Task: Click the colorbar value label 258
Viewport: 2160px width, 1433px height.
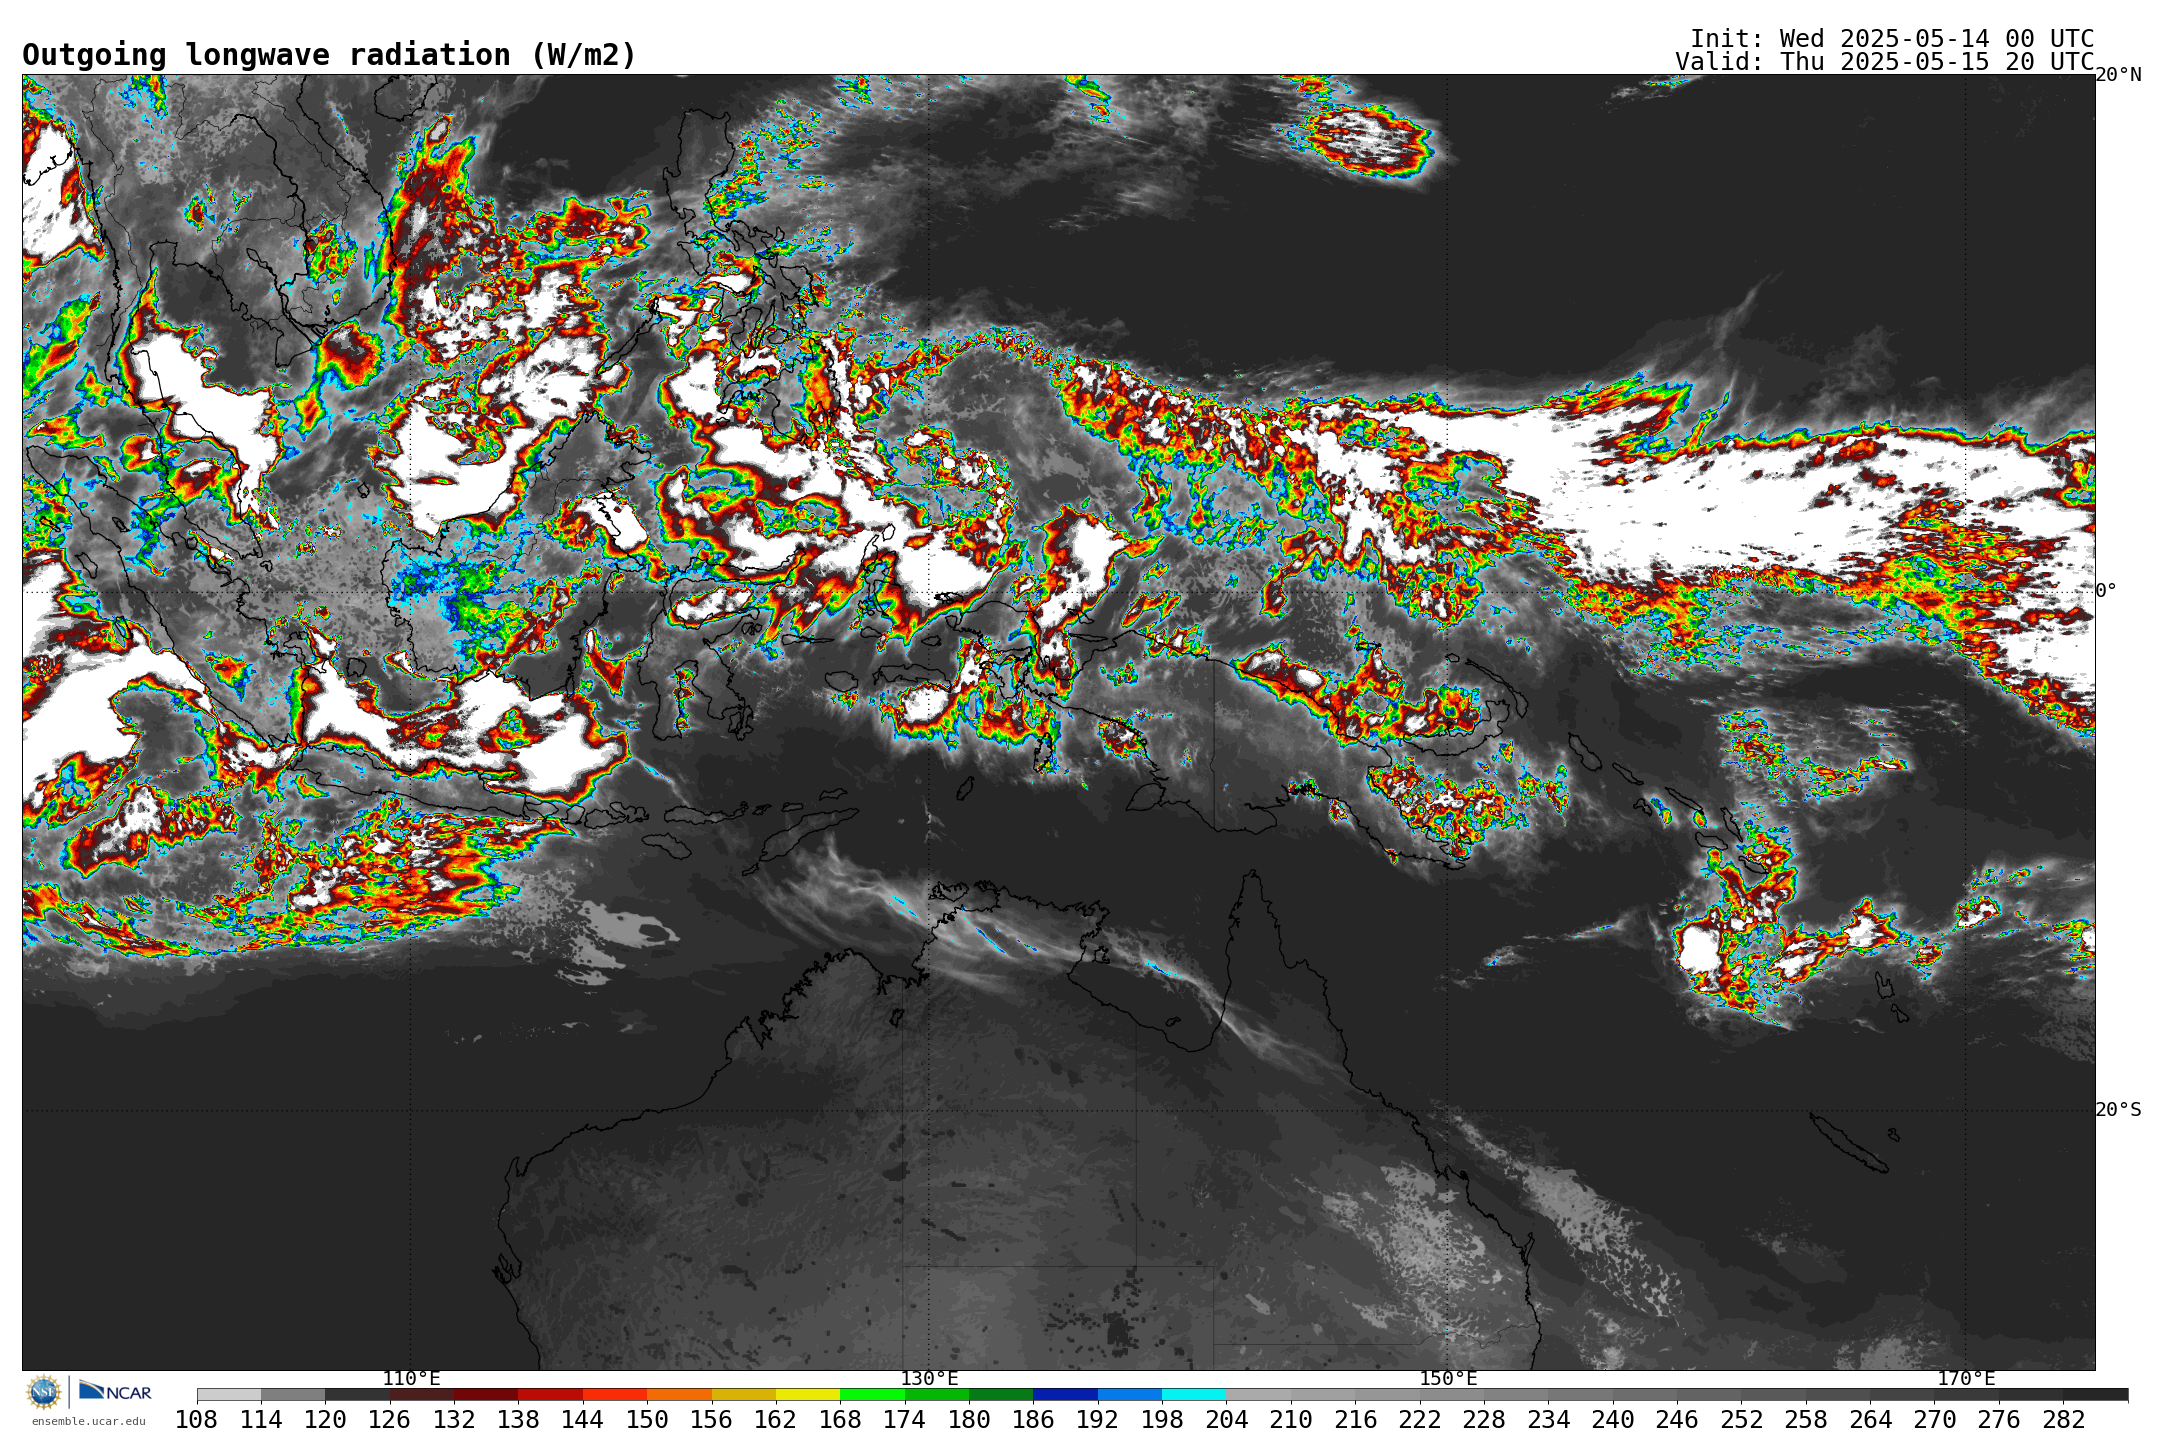Action: 1805,1419
